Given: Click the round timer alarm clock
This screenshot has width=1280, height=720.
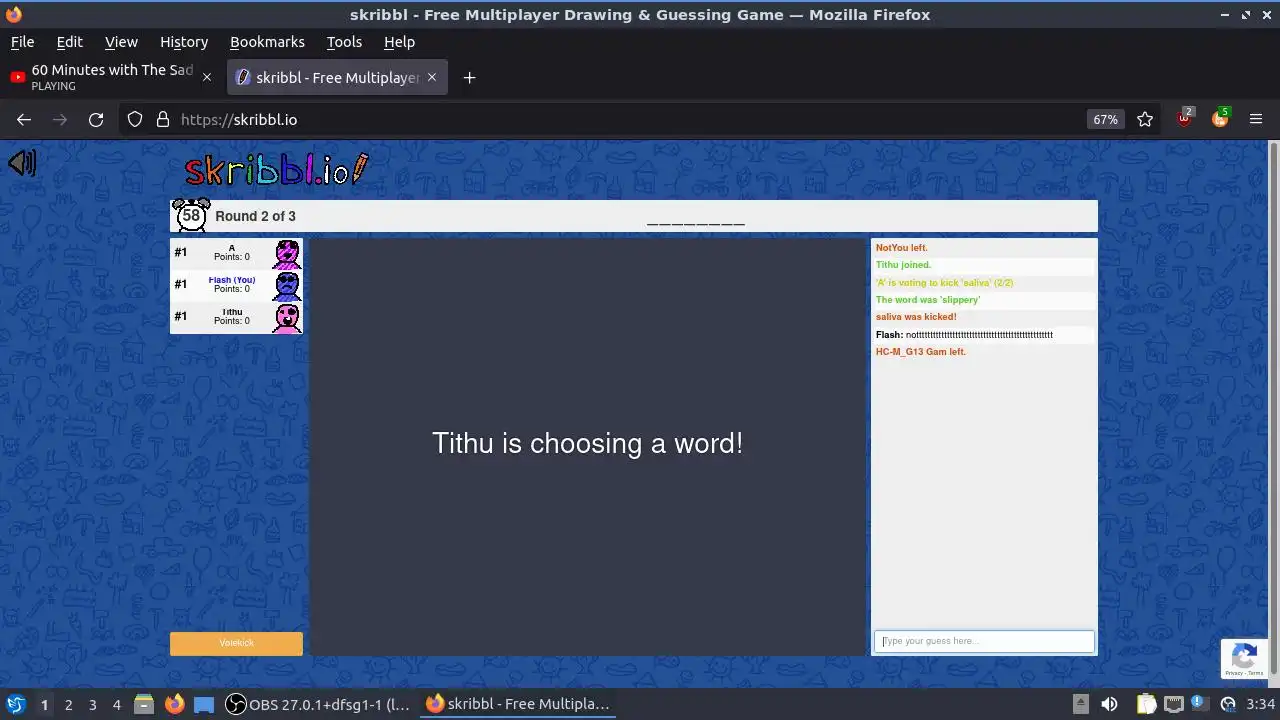Looking at the screenshot, I should (191, 215).
